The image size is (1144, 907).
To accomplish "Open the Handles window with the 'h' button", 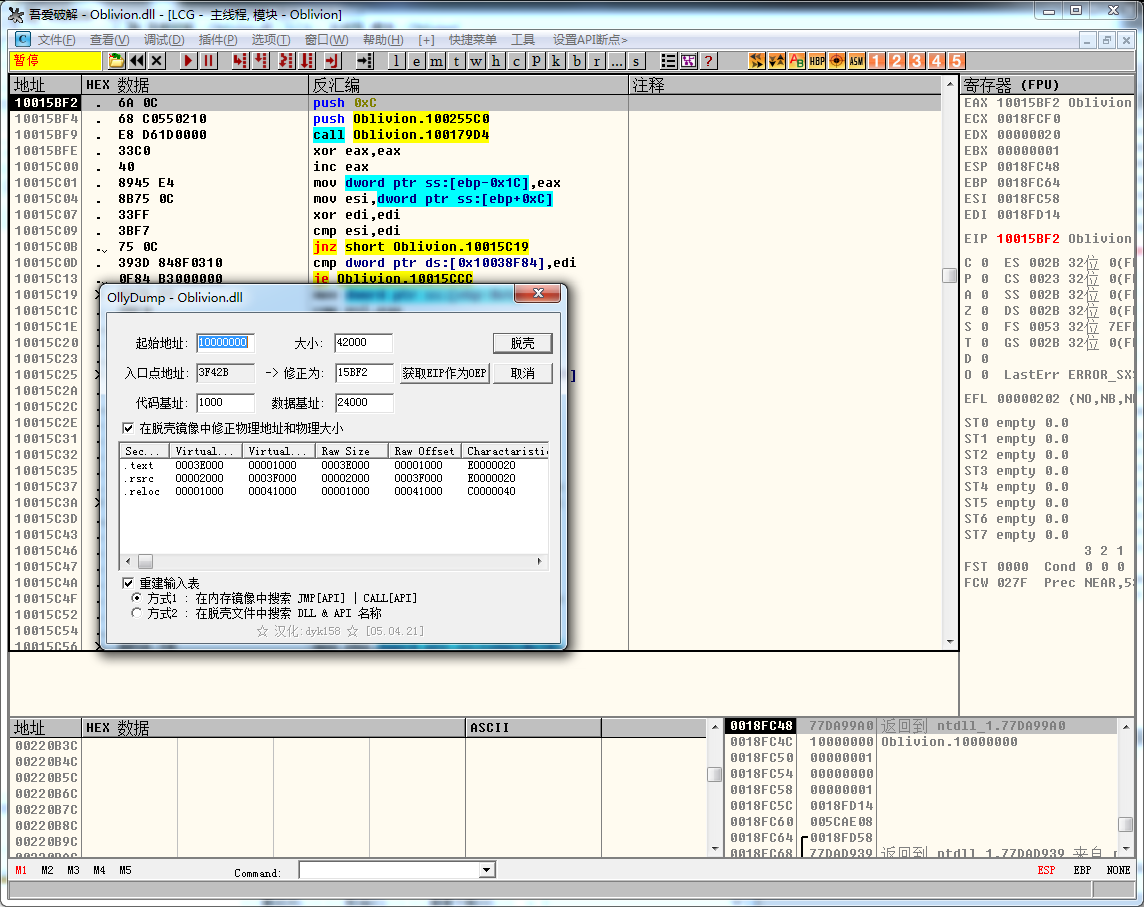I will point(496,61).
